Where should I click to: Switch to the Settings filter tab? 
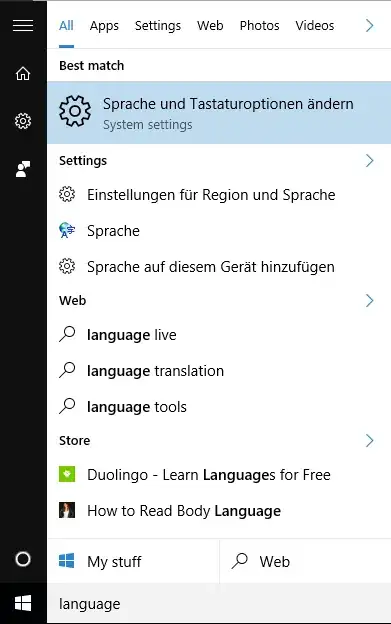(158, 26)
